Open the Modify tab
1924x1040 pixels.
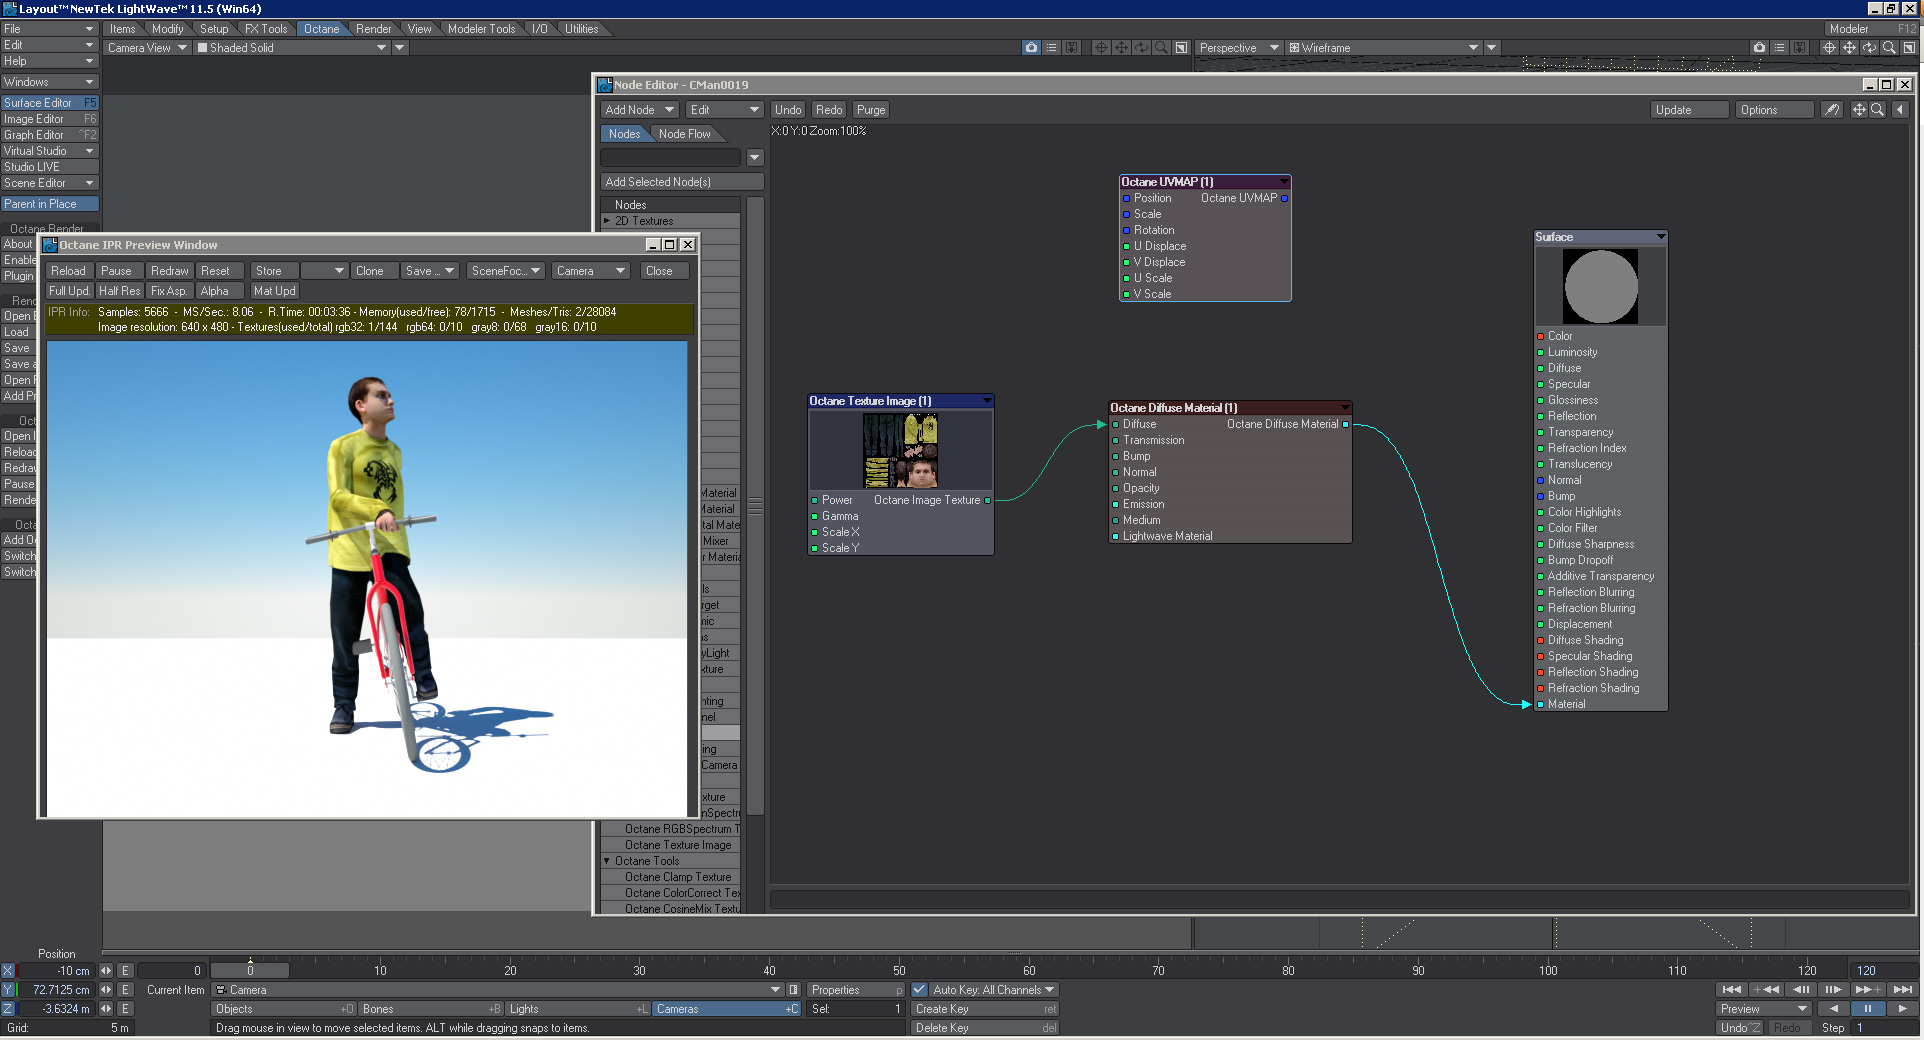coord(167,29)
